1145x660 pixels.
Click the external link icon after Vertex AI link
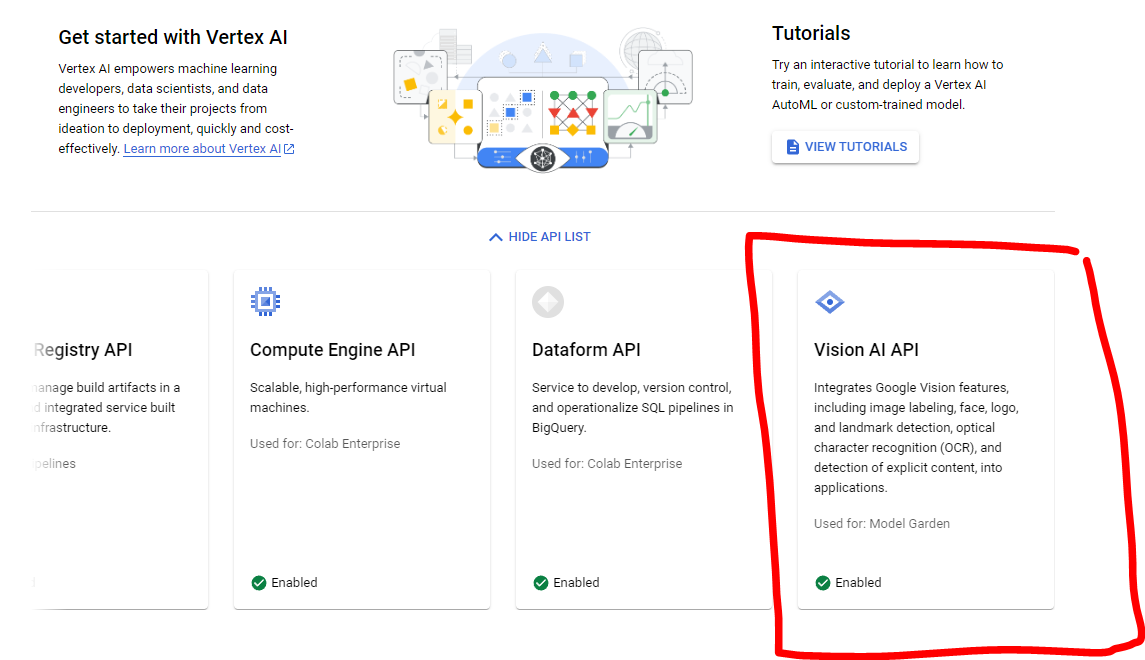click(x=288, y=148)
